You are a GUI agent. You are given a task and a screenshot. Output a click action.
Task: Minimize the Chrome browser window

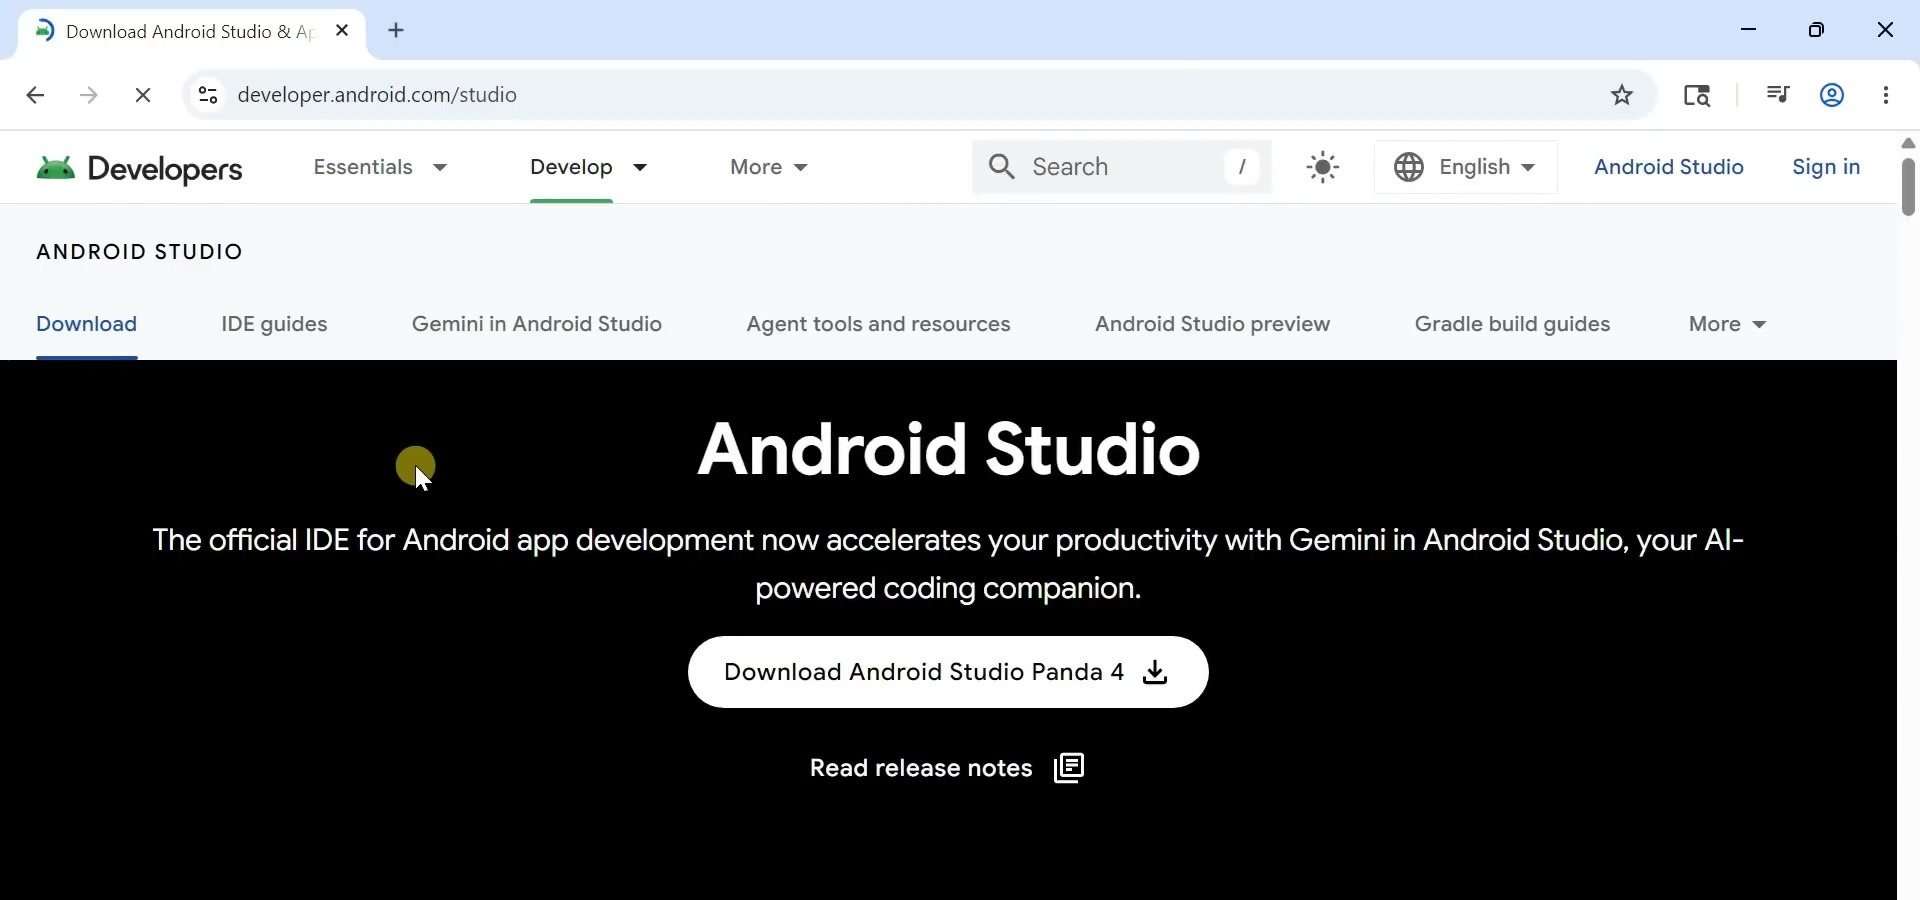click(1749, 31)
